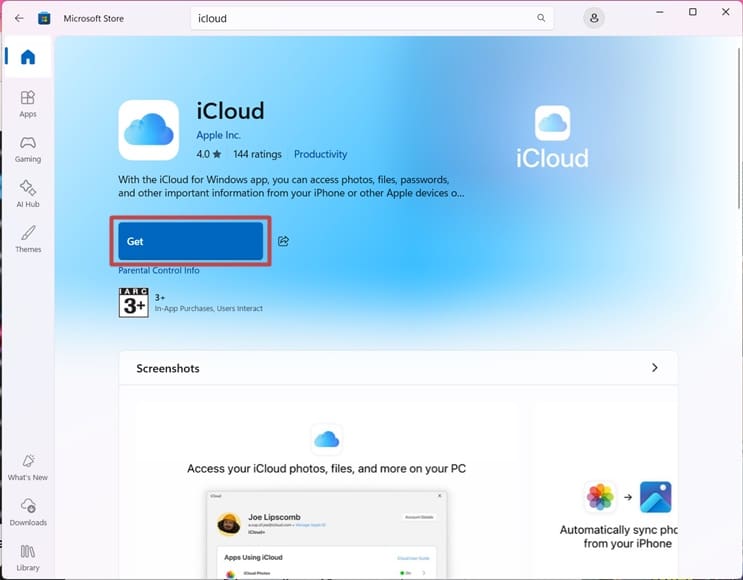The height and width of the screenshot is (580, 743).
Task: Click the In-App Purchases, Users Interact text
Action: pyautogui.click(x=208, y=308)
